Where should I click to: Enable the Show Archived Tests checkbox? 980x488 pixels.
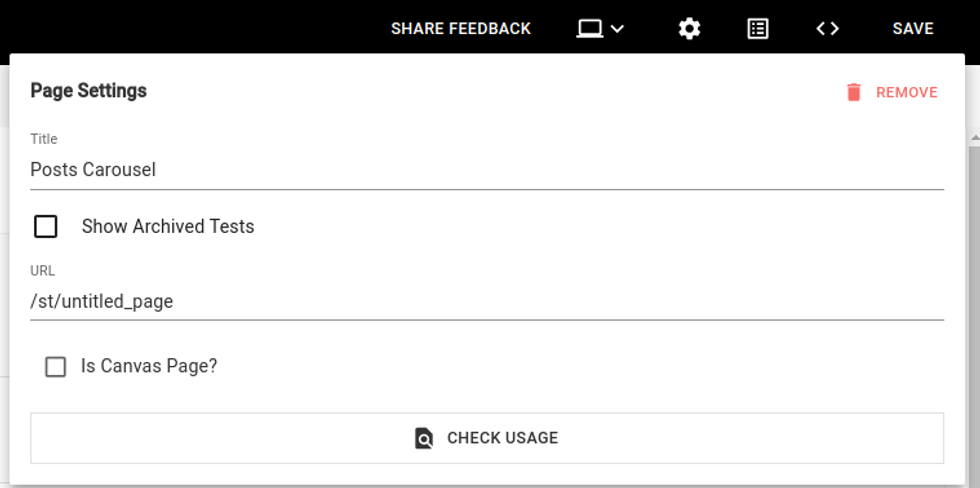46,227
